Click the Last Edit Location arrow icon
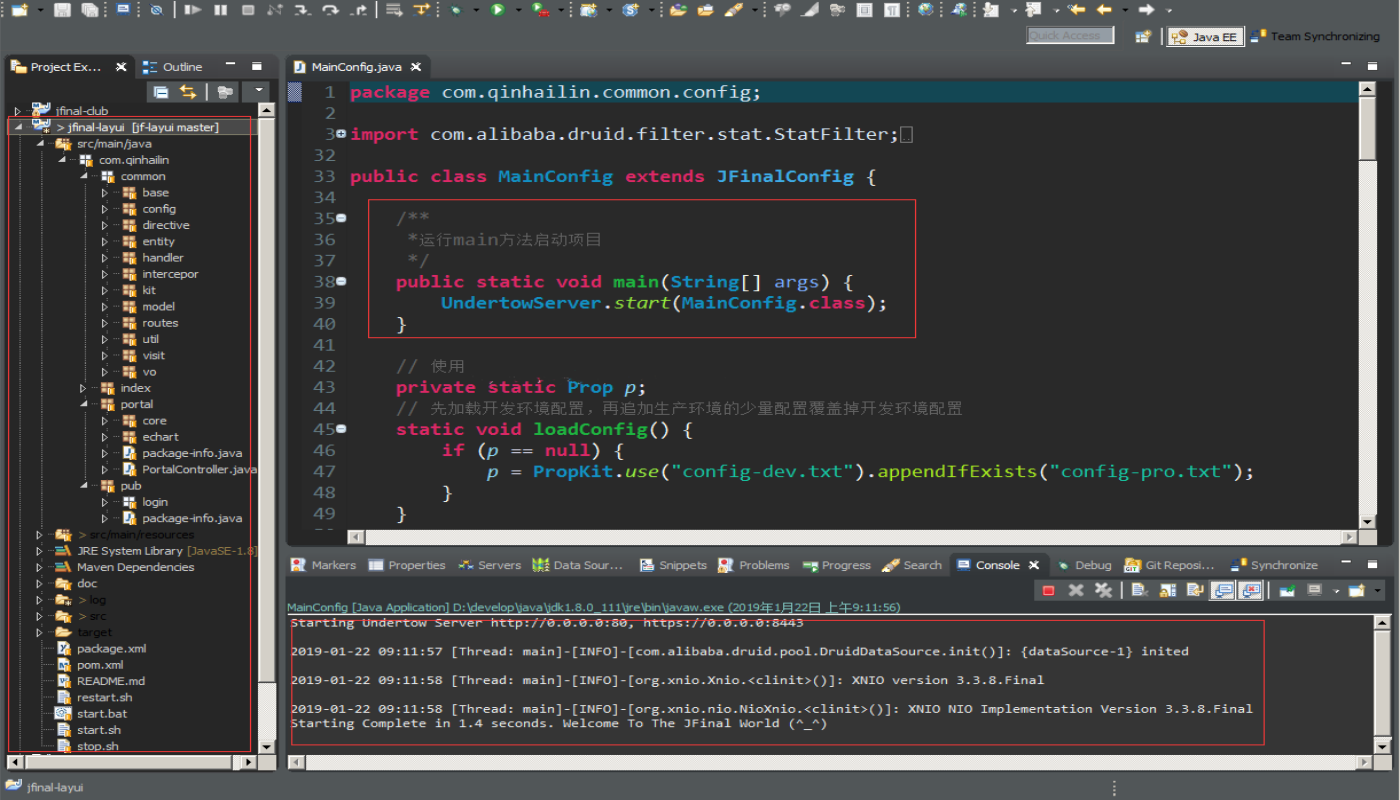 pos(1077,10)
